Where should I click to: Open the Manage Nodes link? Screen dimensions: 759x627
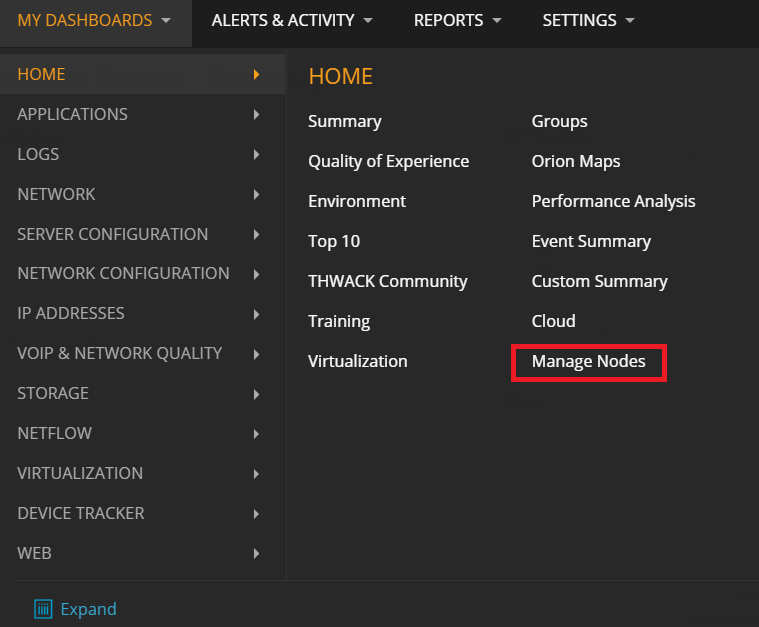pyautogui.click(x=589, y=361)
